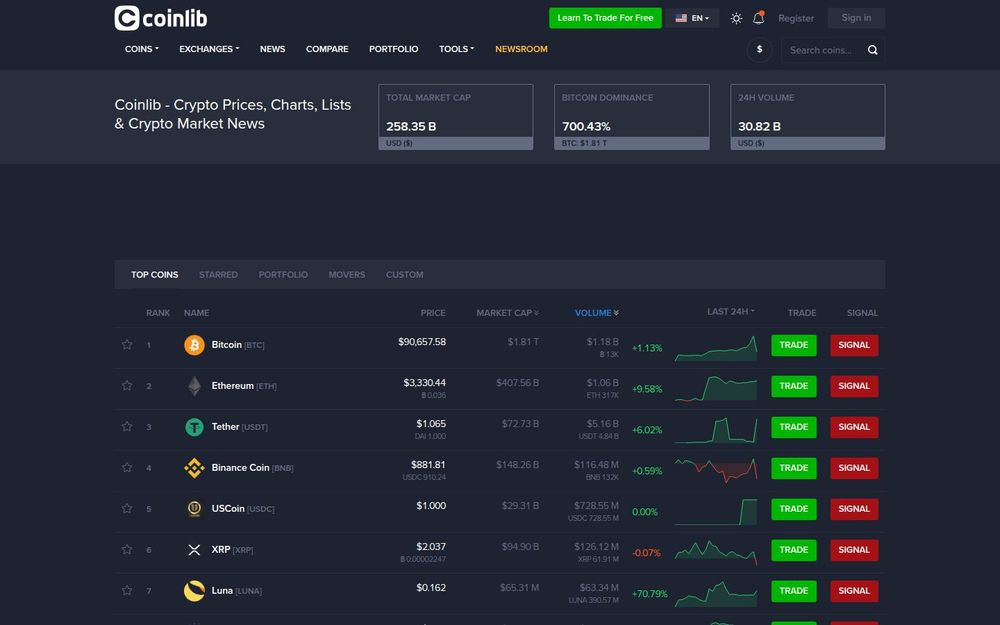Screen dimensions: 1000x625
Task: Click Bitcoin price $90,657.58
Action: (x=422, y=342)
